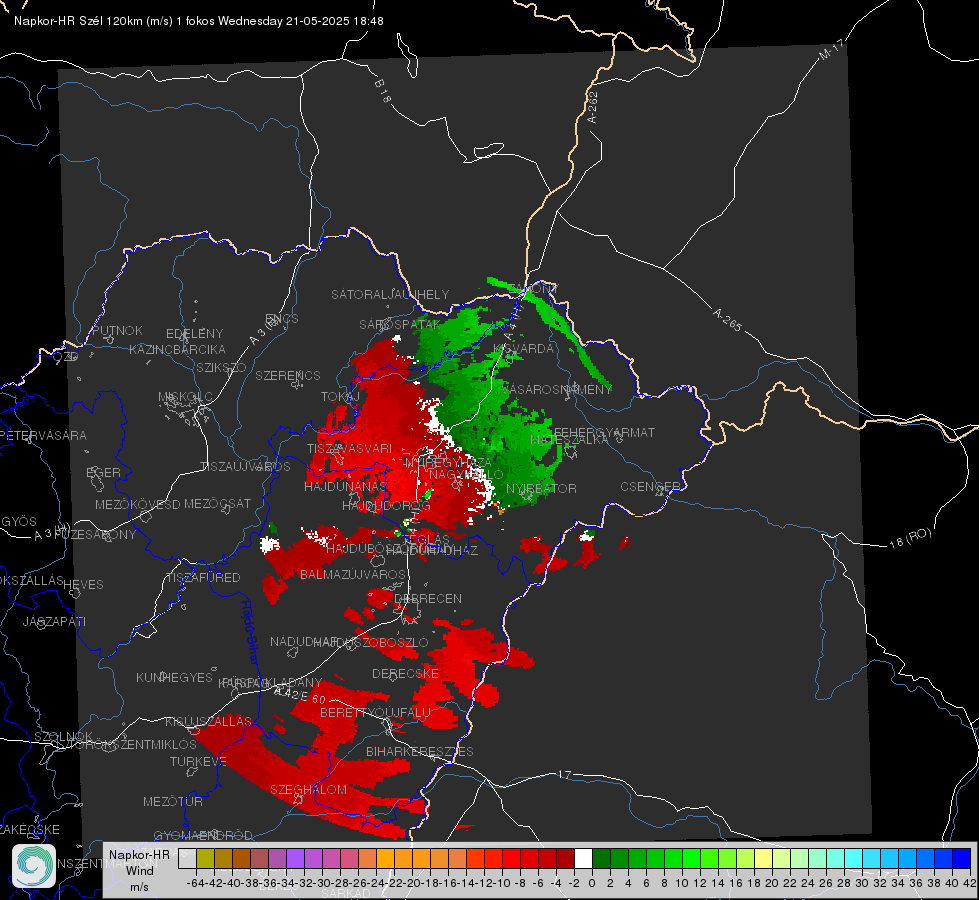This screenshot has height=900, width=979.
Task: Click the SZERENCS town label
Action: (x=288, y=375)
